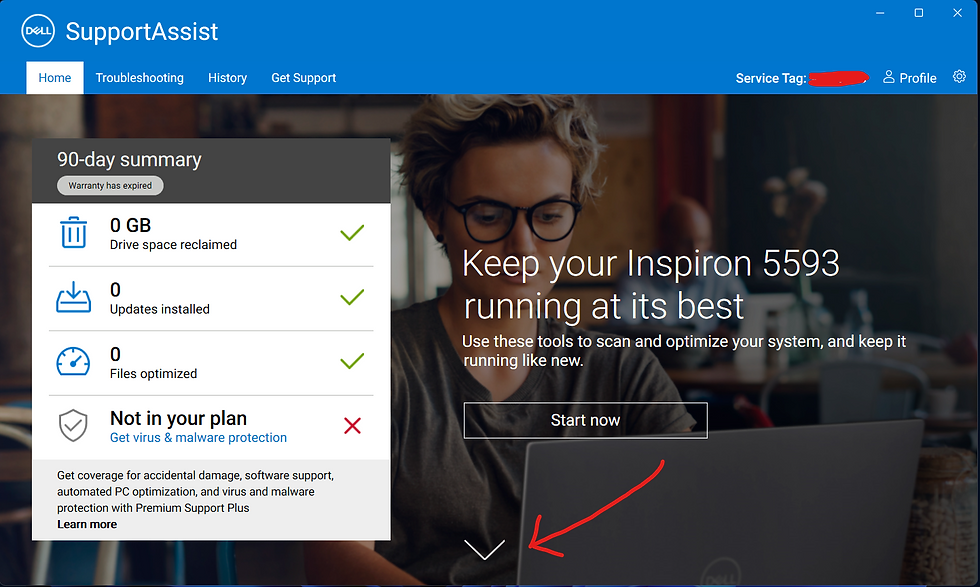The image size is (980, 587).
Task: Open the settings gear icon
Action: coord(959,76)
